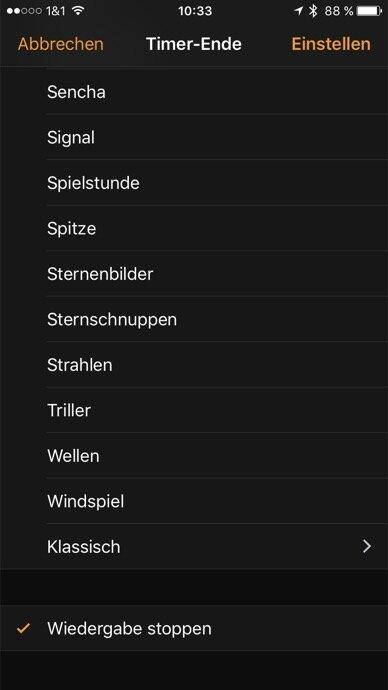Image resolution: width=388 pixels, height=690 pixels.
Task: Select Wiedergabe stoppen option
Action: [x=194, y=628]
